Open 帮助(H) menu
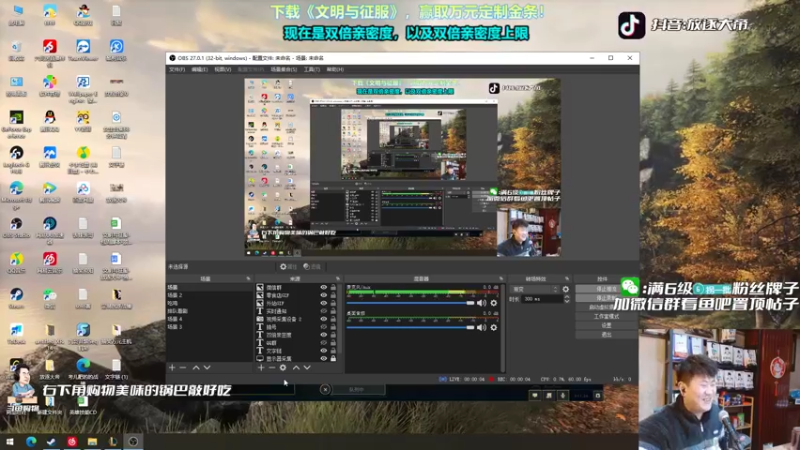 pyautogui.click(x=335, y=69)
